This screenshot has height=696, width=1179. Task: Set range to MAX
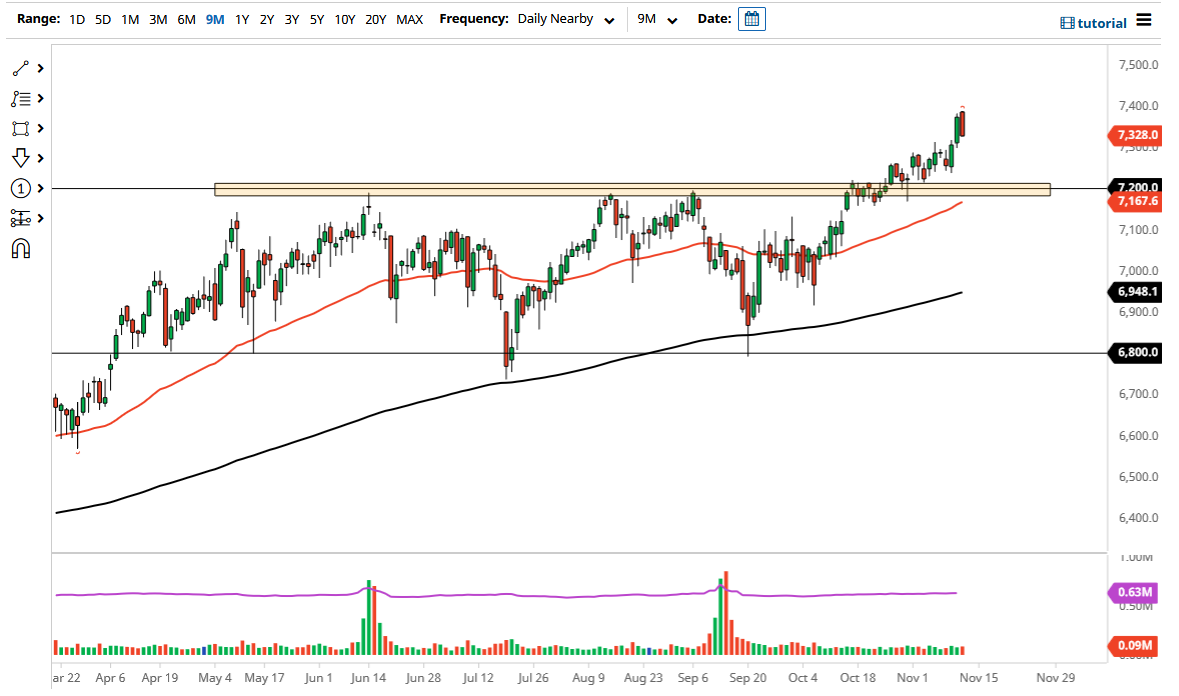point(409,20)
